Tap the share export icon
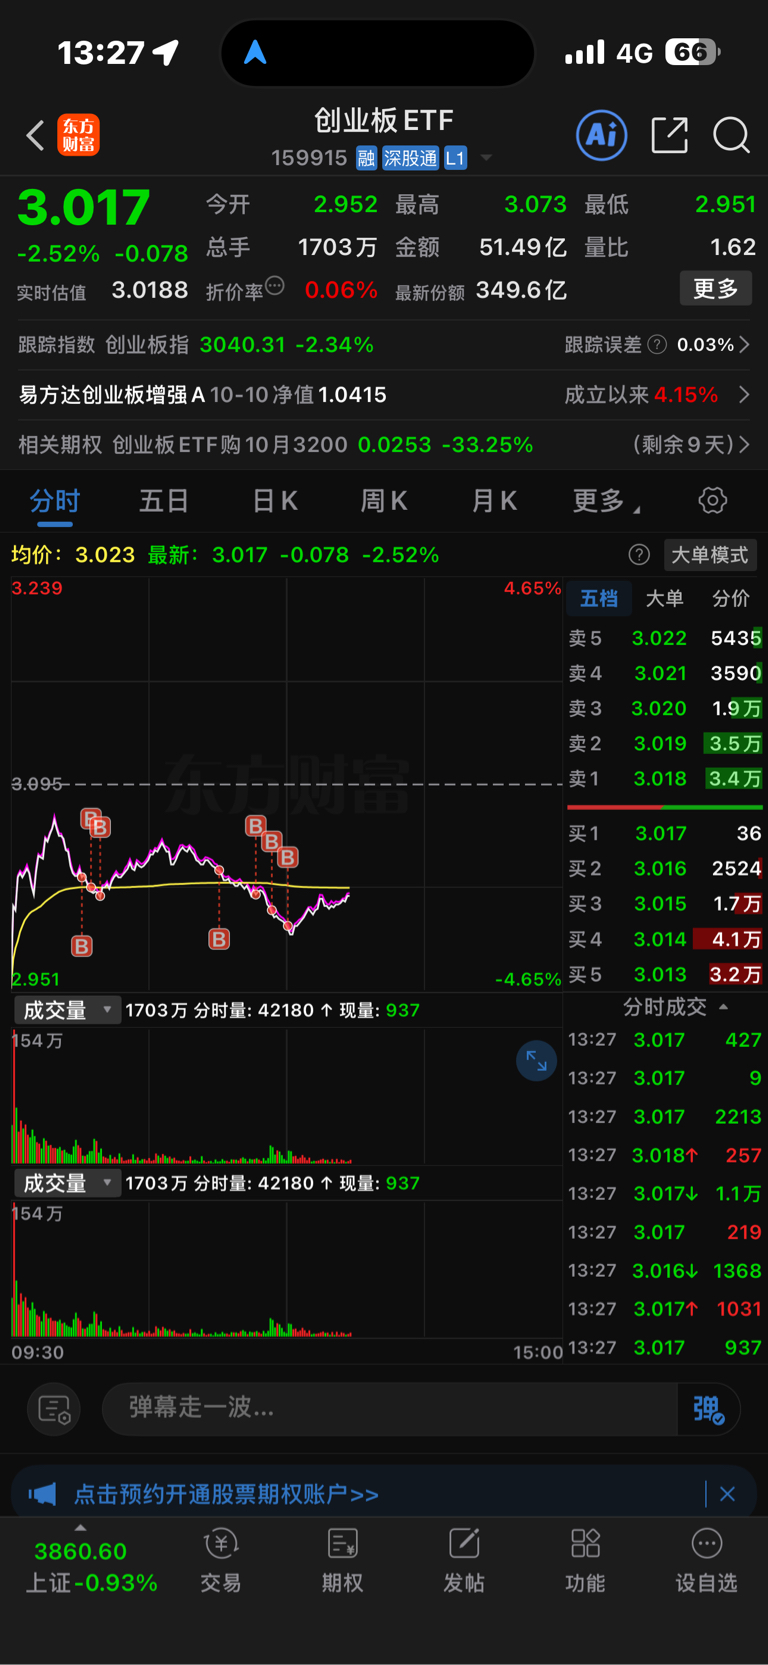Screen dimensions: 768x1665 (x=669, y=134)
